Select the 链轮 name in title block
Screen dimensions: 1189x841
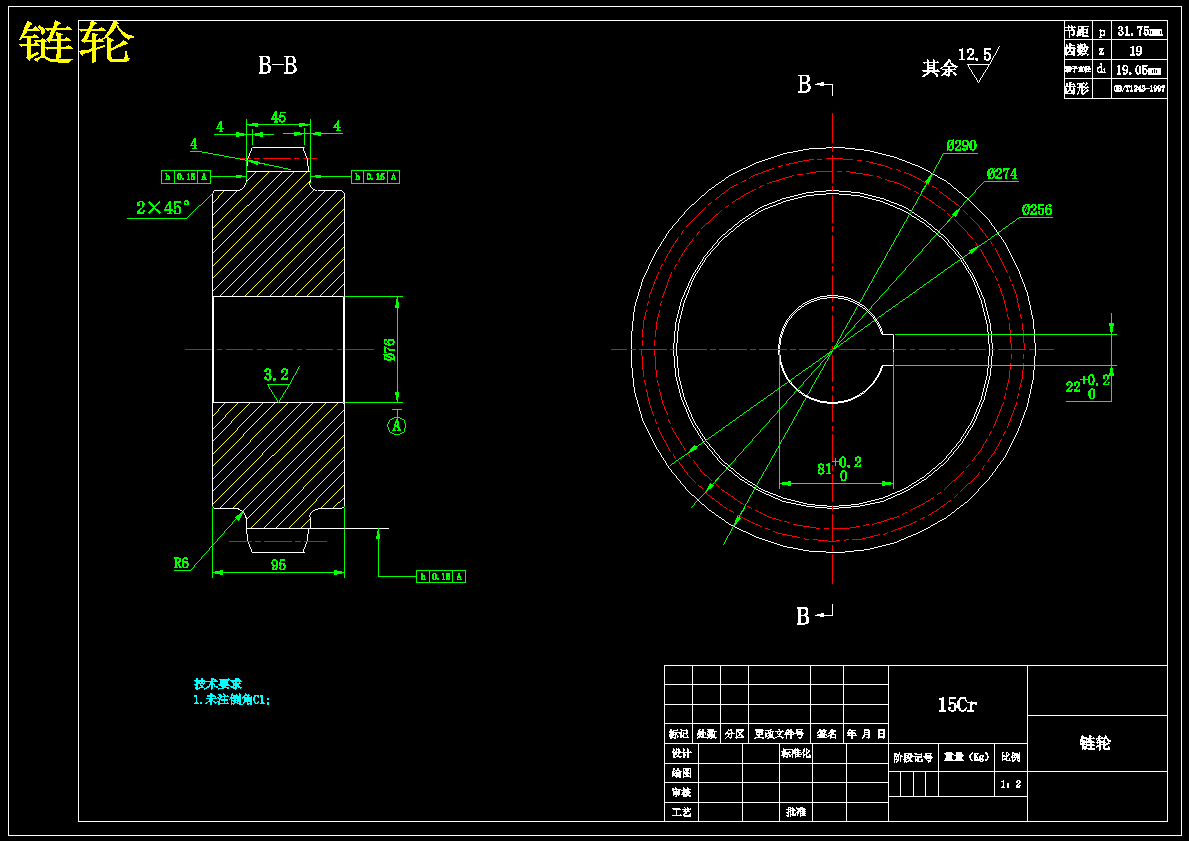point(1096,743)
